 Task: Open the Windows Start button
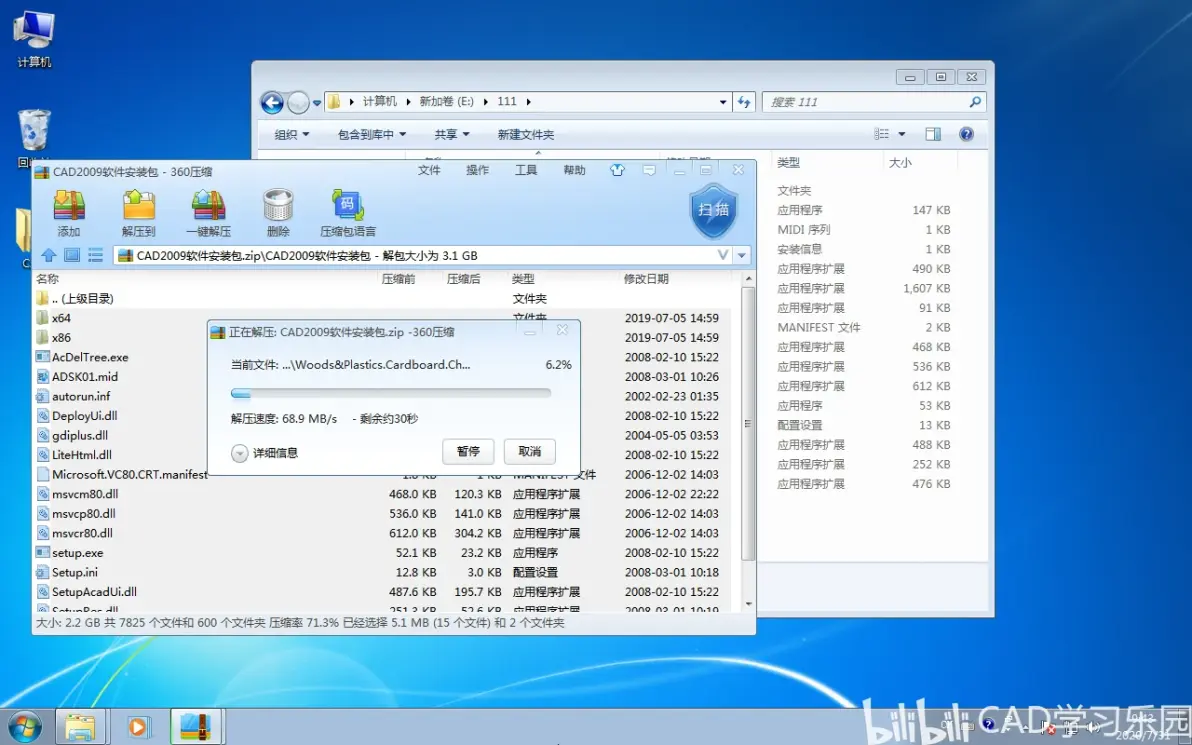point(24,727)
